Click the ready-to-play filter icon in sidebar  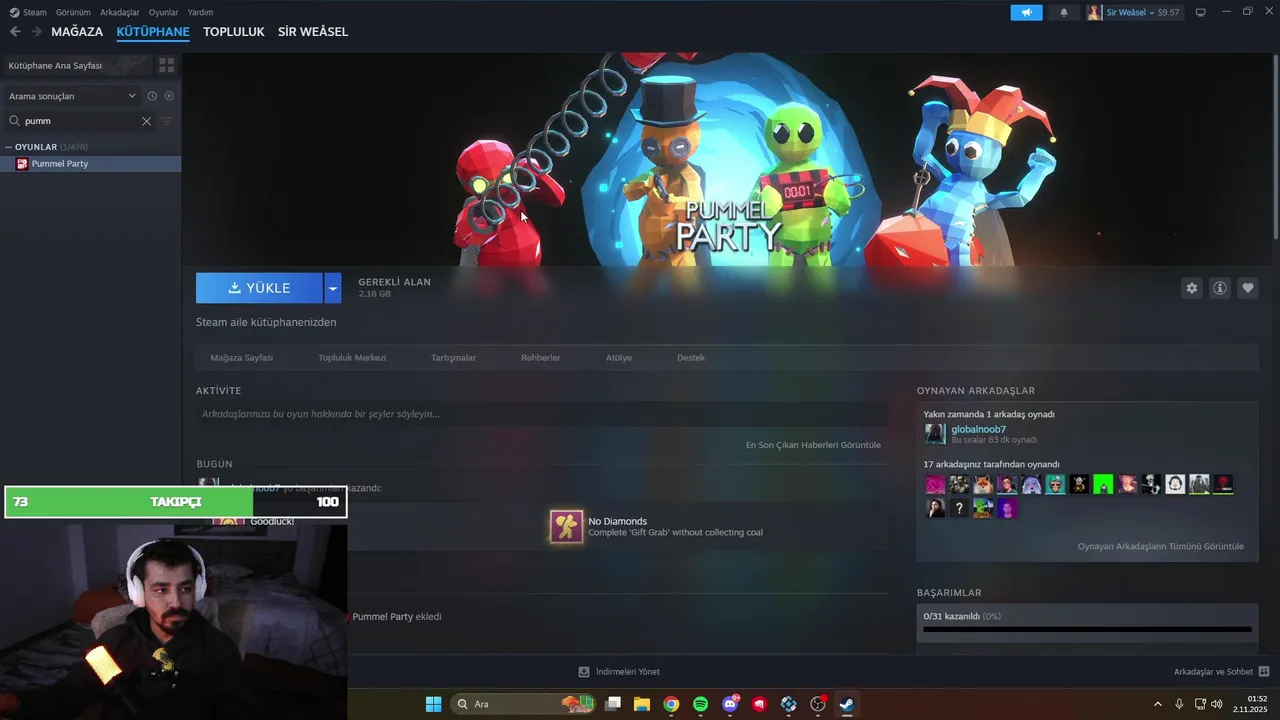point(169,96)
